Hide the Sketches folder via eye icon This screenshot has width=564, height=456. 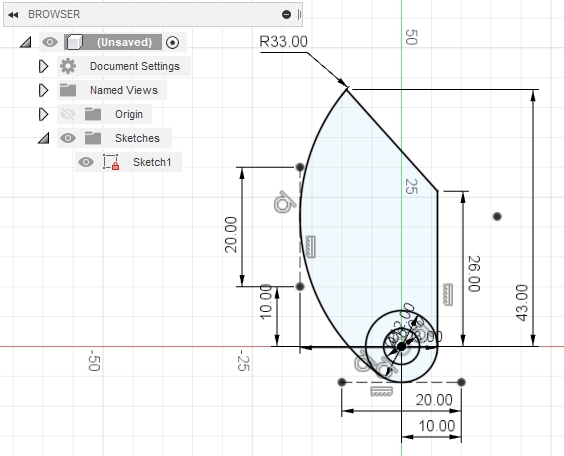coord(68,138)
